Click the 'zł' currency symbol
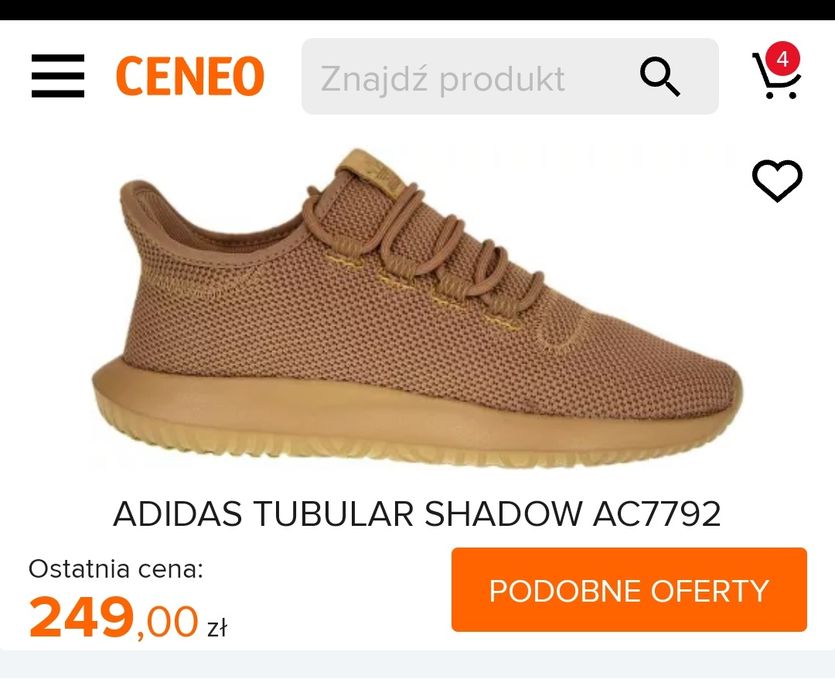 click(217, 627)
